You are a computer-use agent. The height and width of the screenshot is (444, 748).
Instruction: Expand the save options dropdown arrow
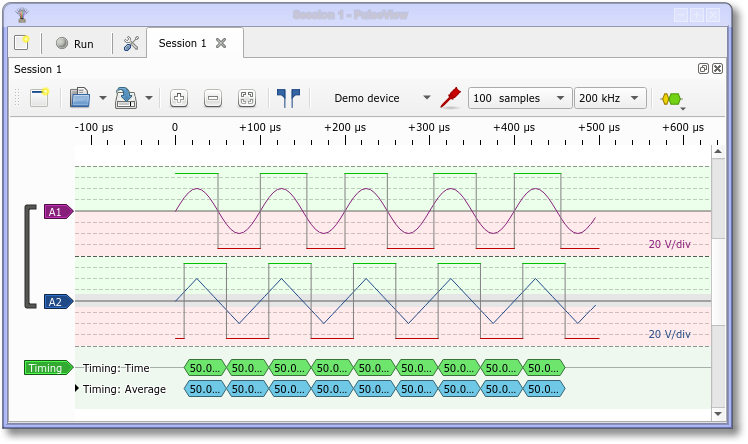point(149,98)
